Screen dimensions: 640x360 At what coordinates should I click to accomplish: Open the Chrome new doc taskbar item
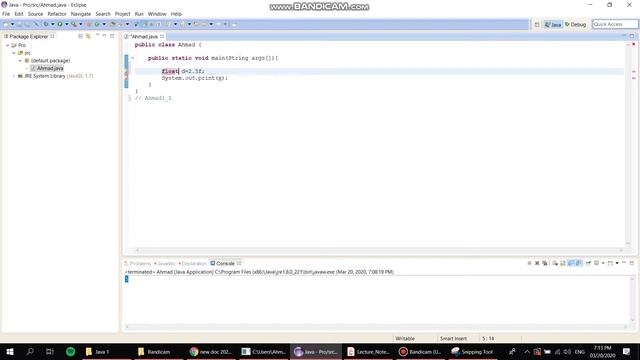pos(211,351)
